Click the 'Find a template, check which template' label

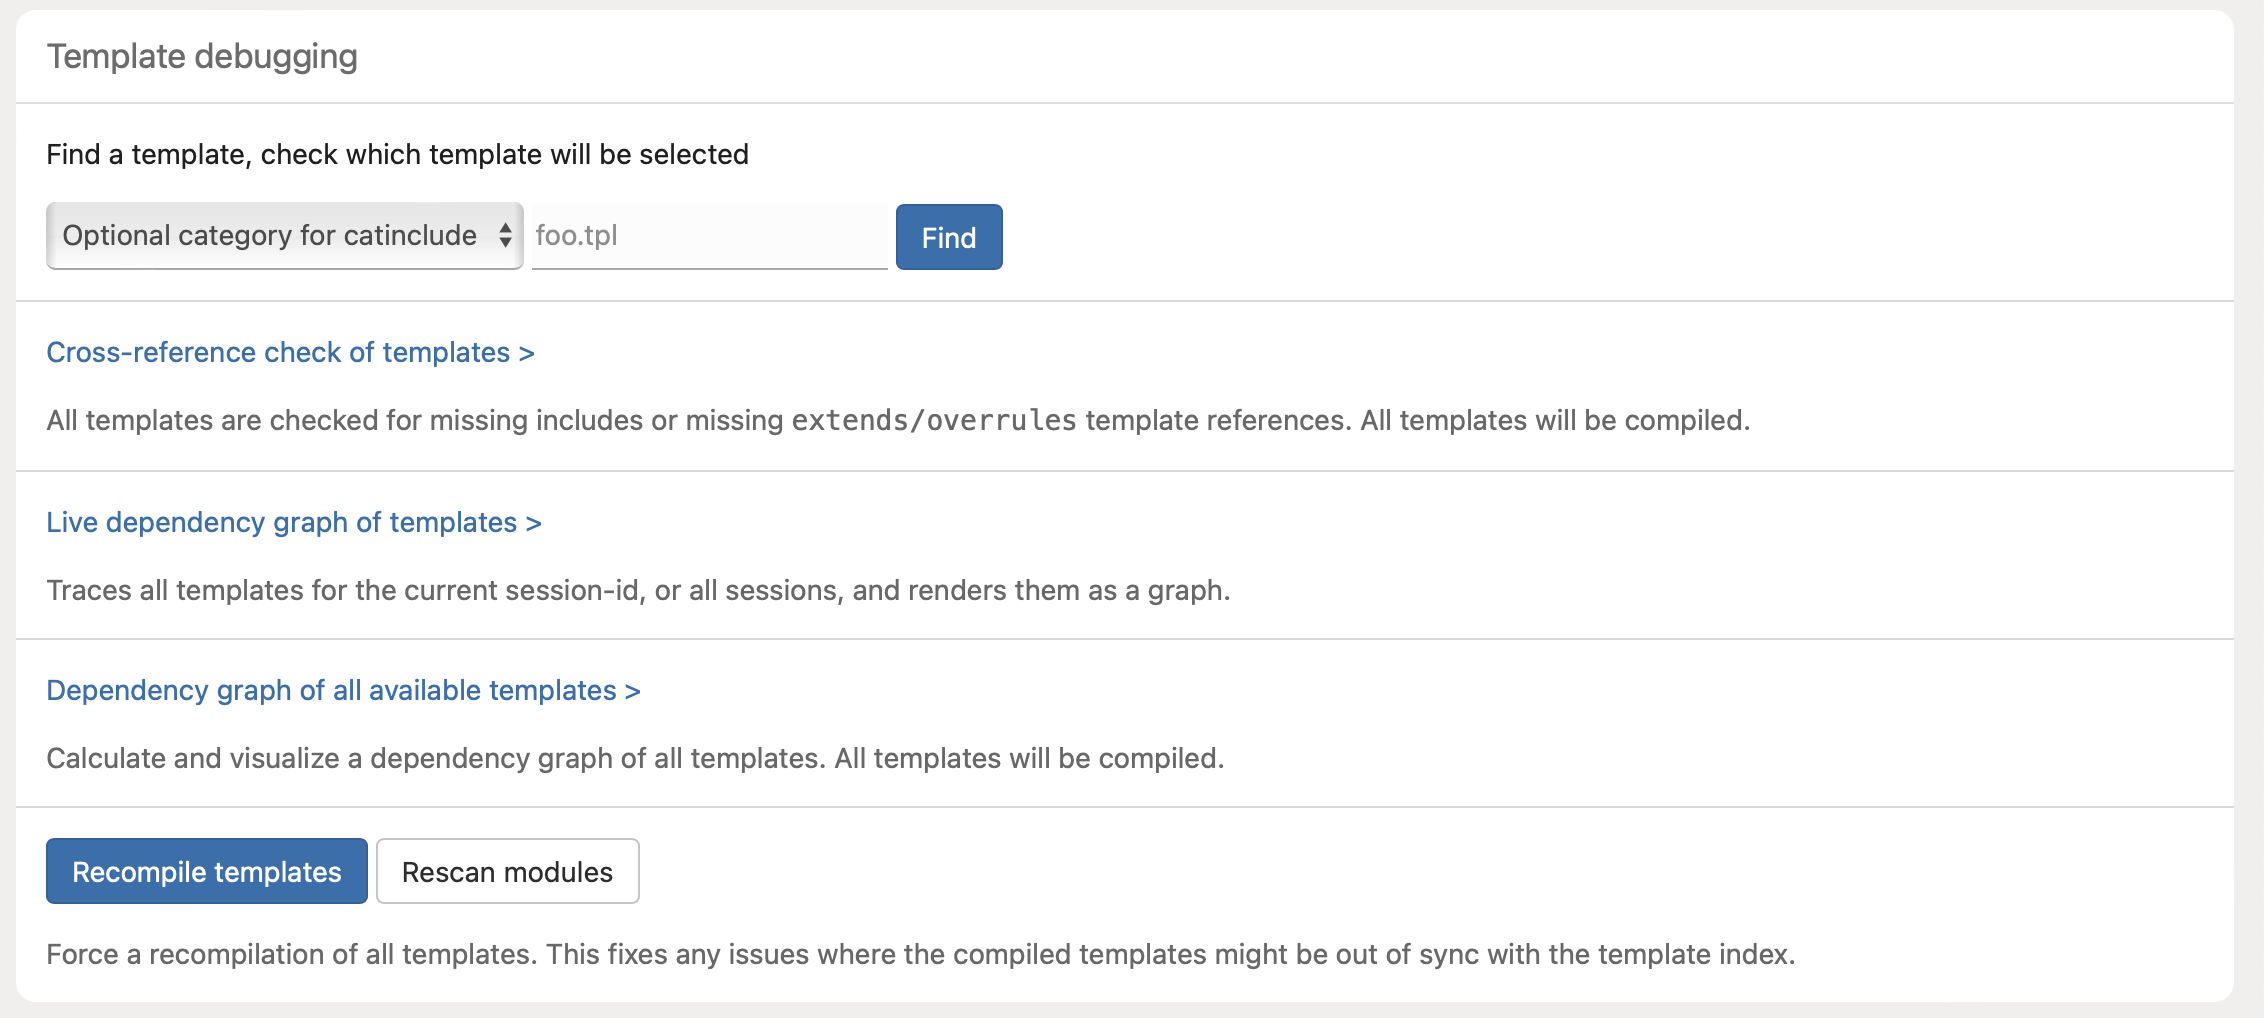[397, 155]
